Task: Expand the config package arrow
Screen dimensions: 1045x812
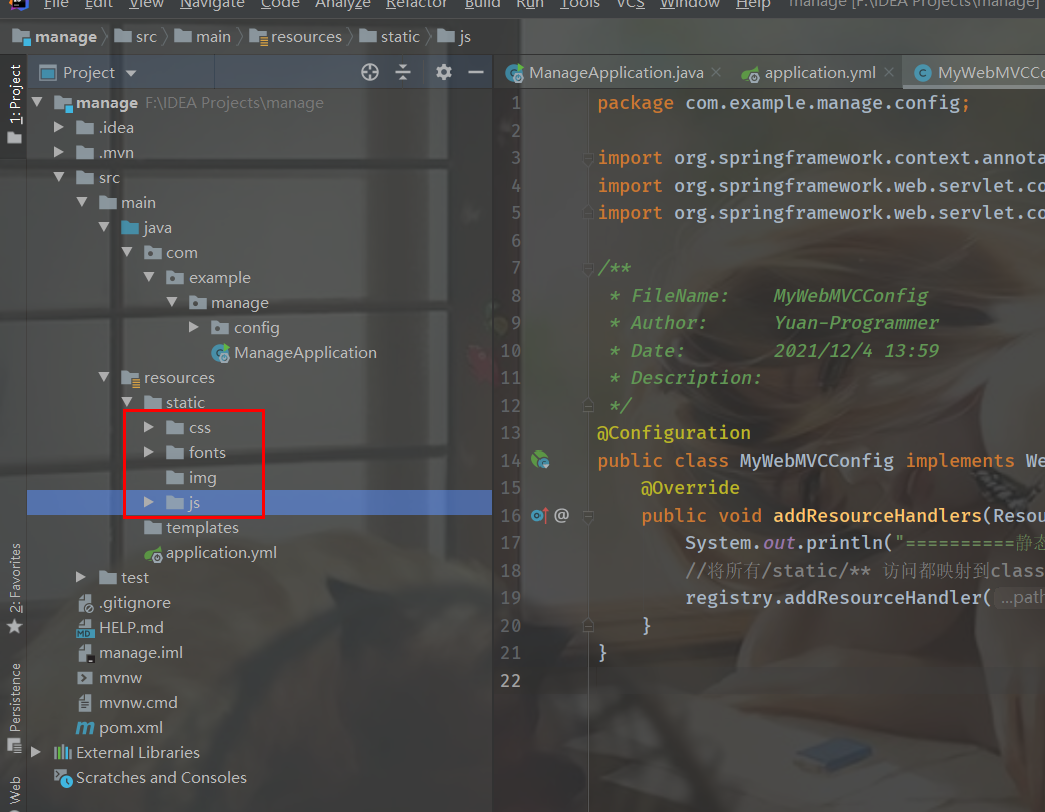Action: click(194, 327)
